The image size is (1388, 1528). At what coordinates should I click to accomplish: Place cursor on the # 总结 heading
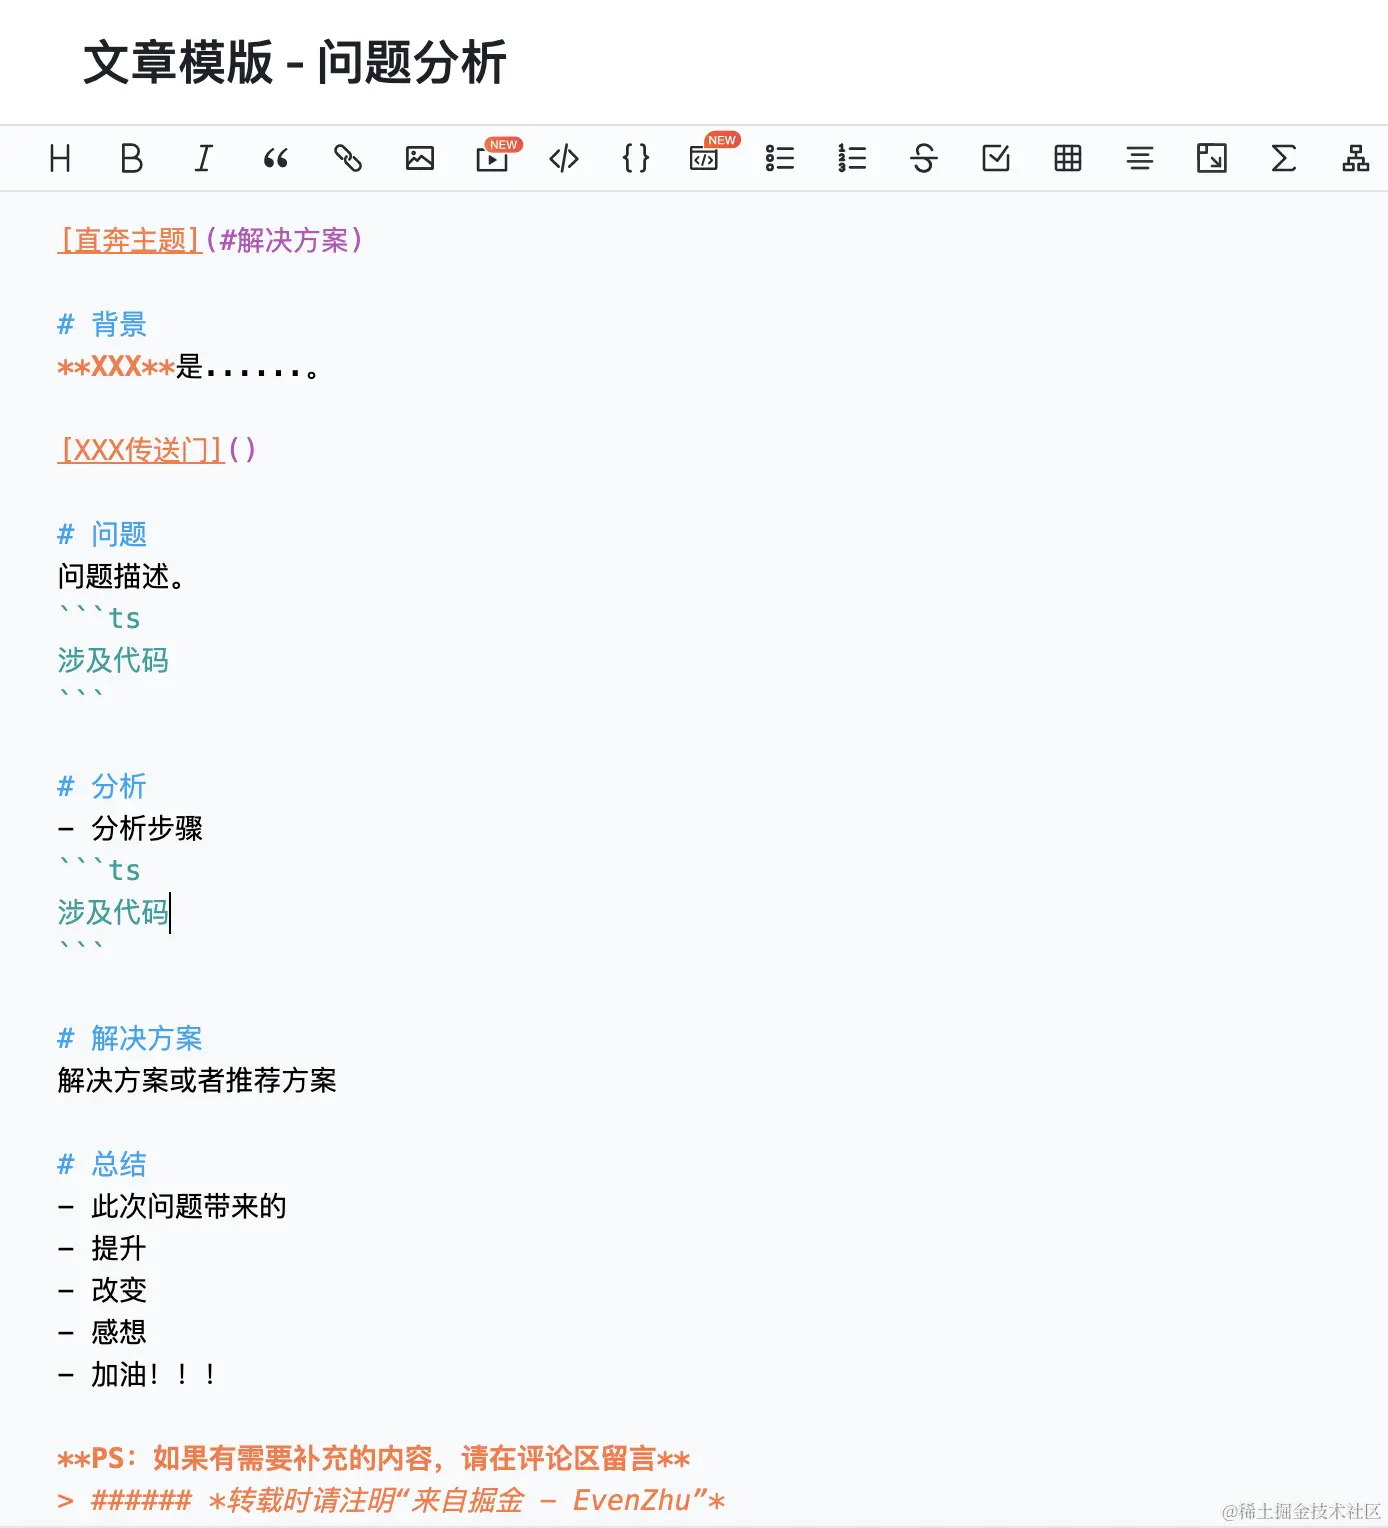point(102,1165)
